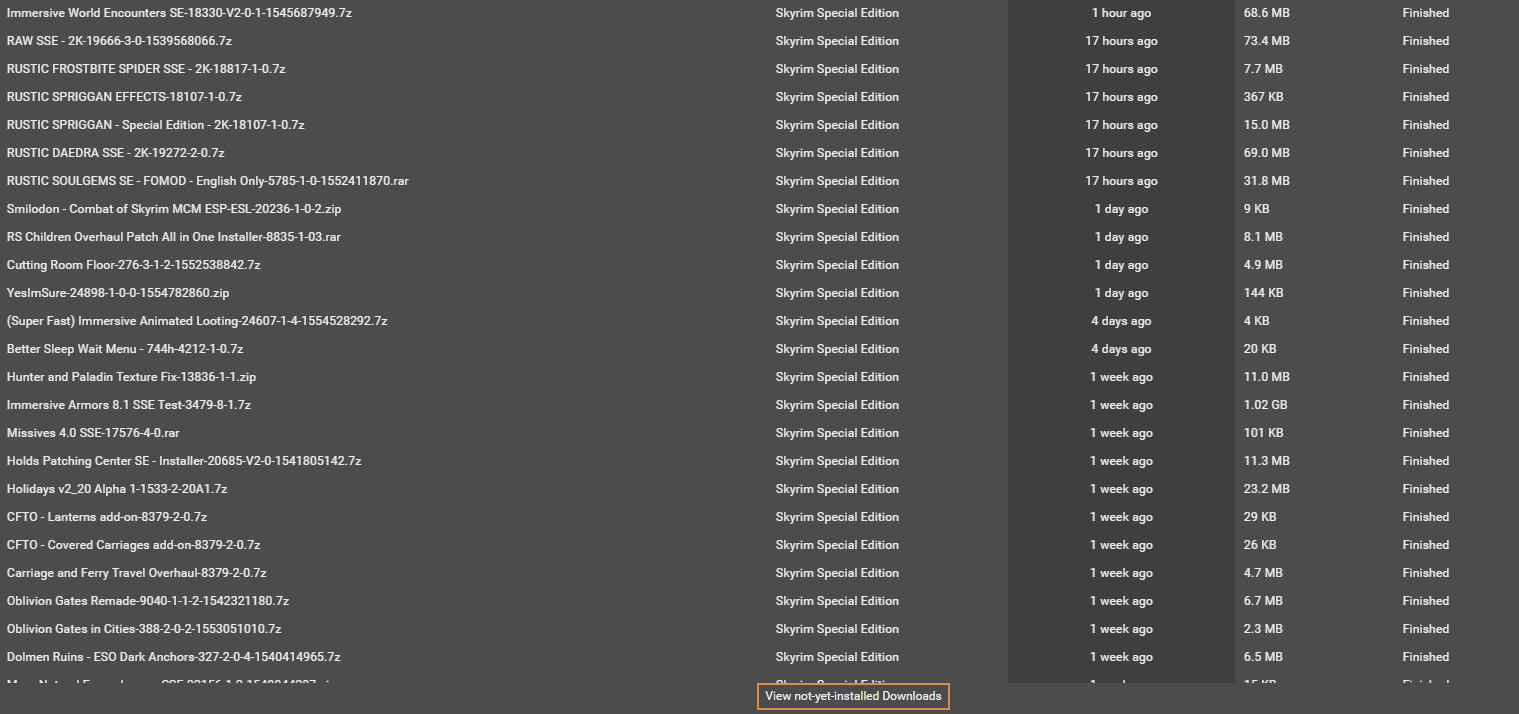
Task: Click the 4 KB size value
Action: coord(1257,321)
